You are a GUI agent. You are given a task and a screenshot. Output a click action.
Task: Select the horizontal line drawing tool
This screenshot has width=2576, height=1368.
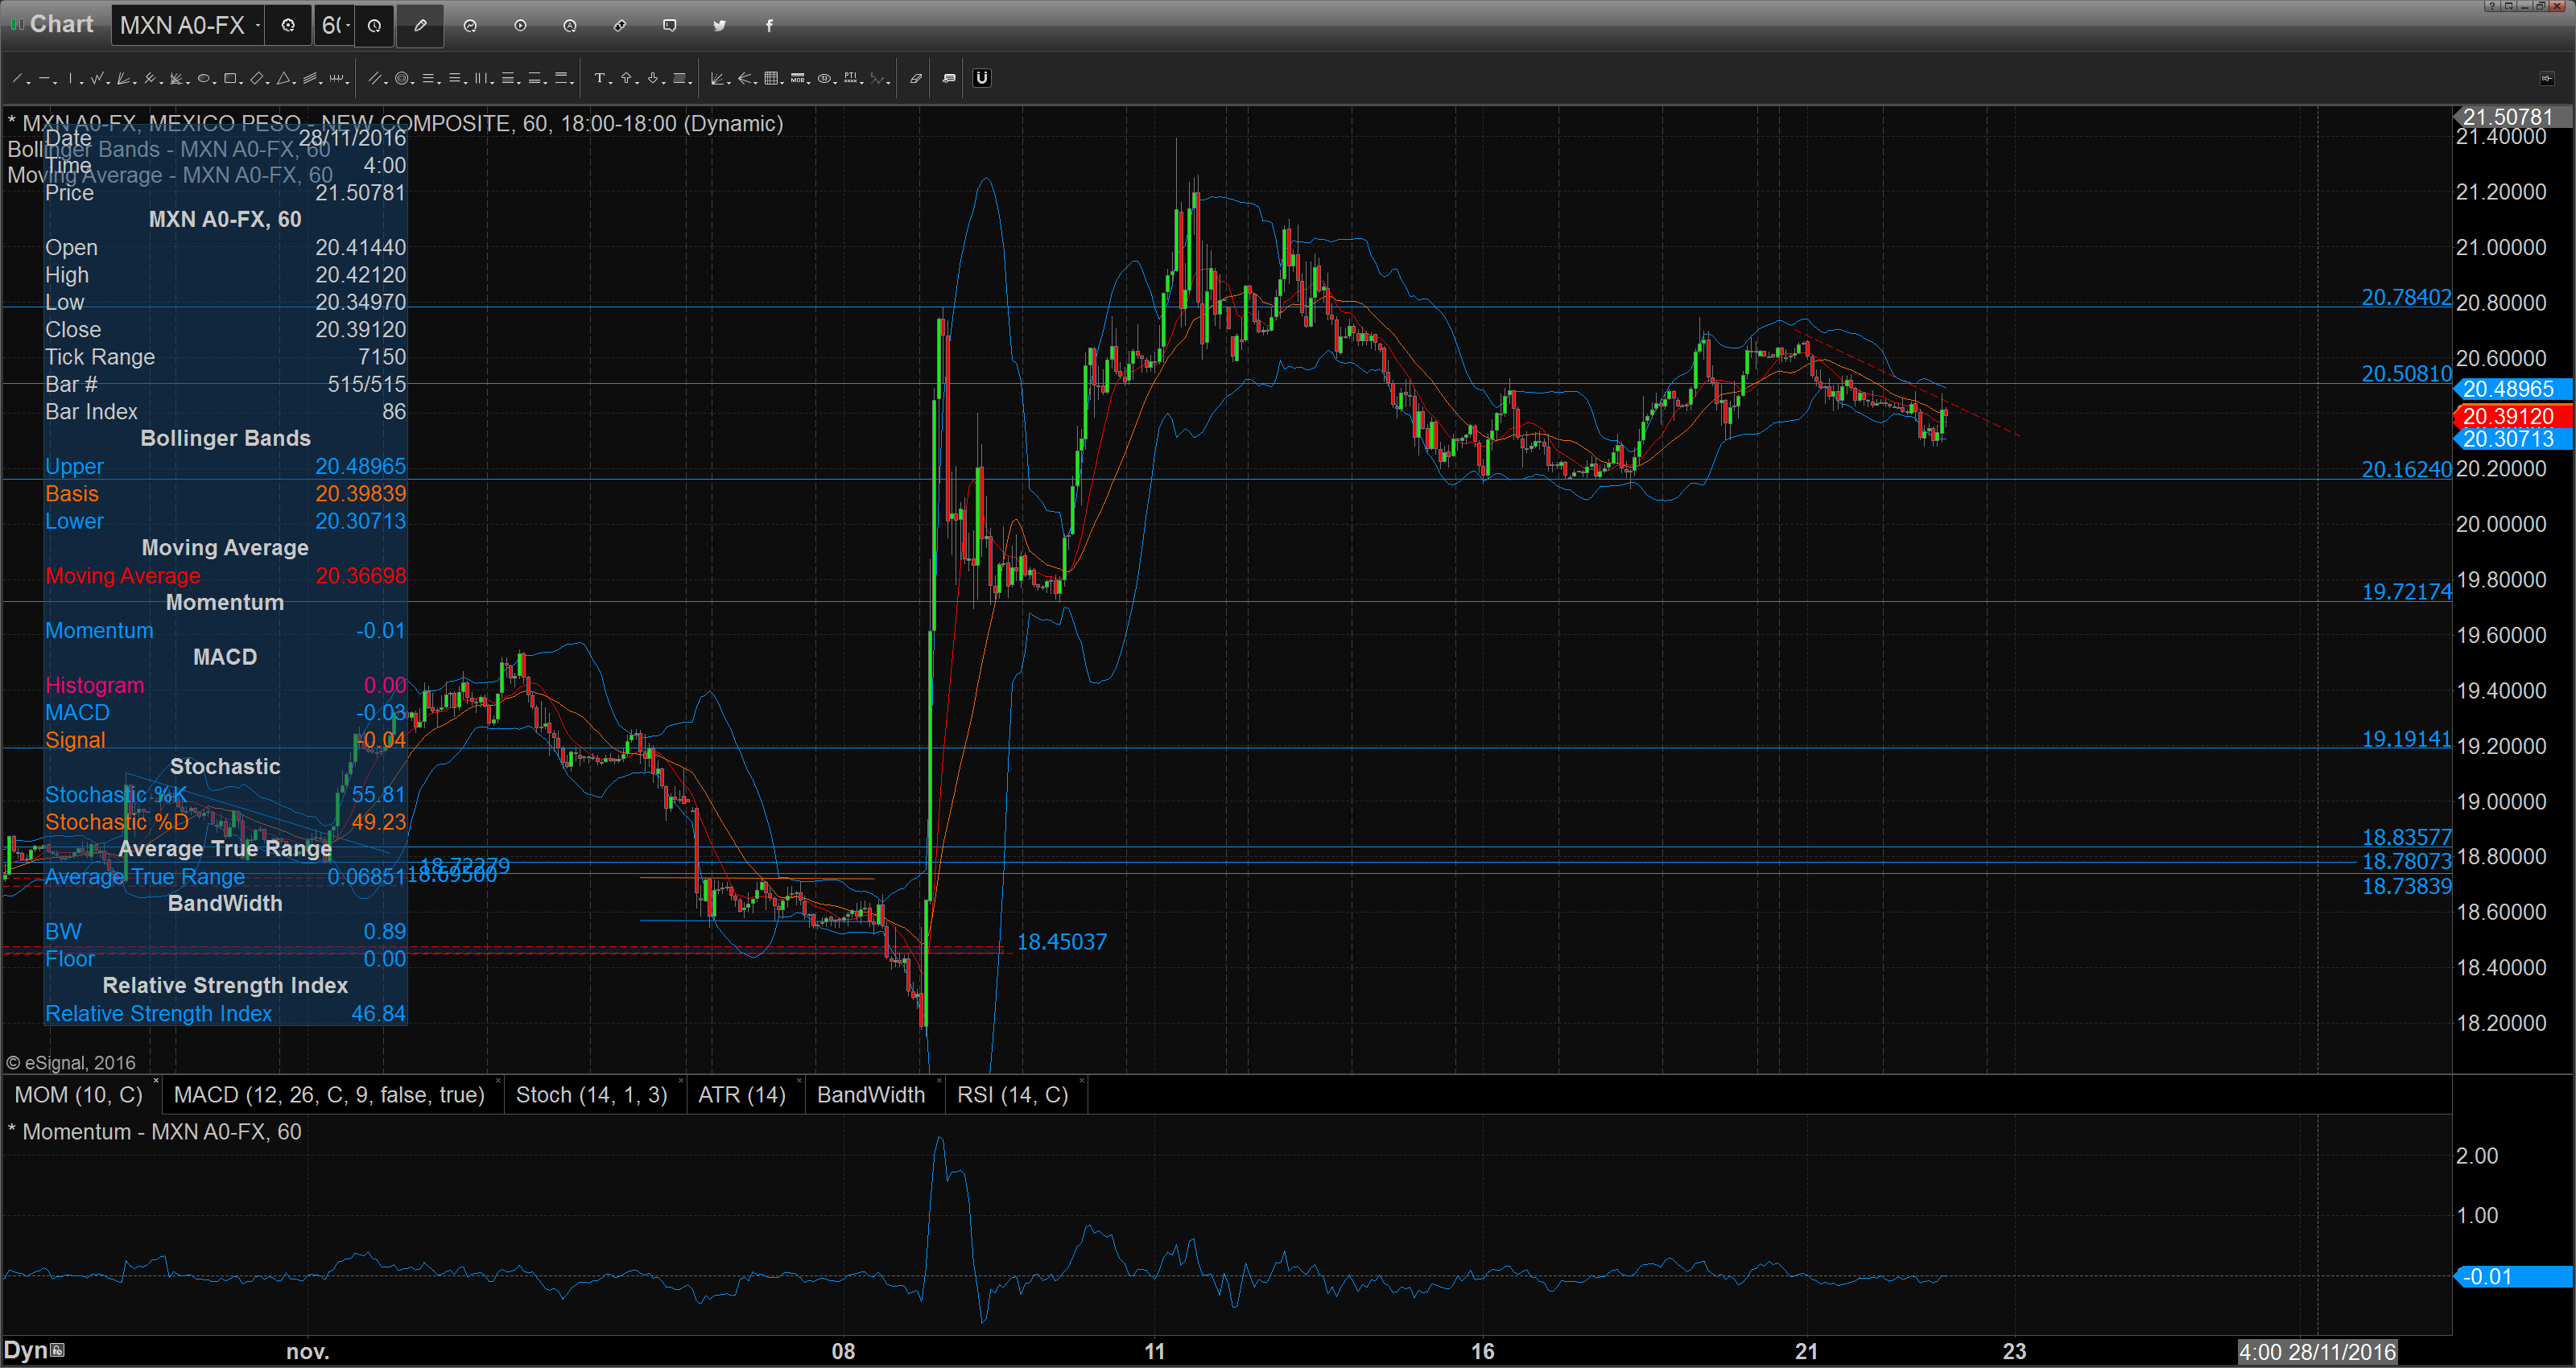(44, 78)
